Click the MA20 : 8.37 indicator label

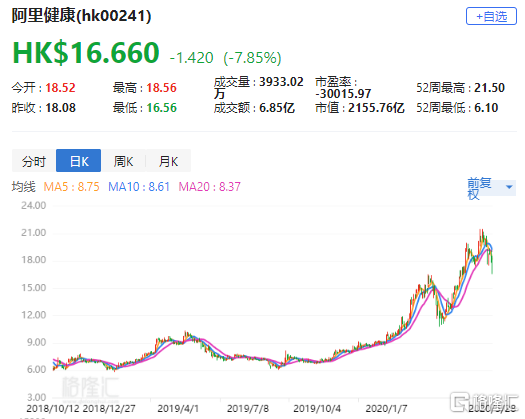click(210, 187)
